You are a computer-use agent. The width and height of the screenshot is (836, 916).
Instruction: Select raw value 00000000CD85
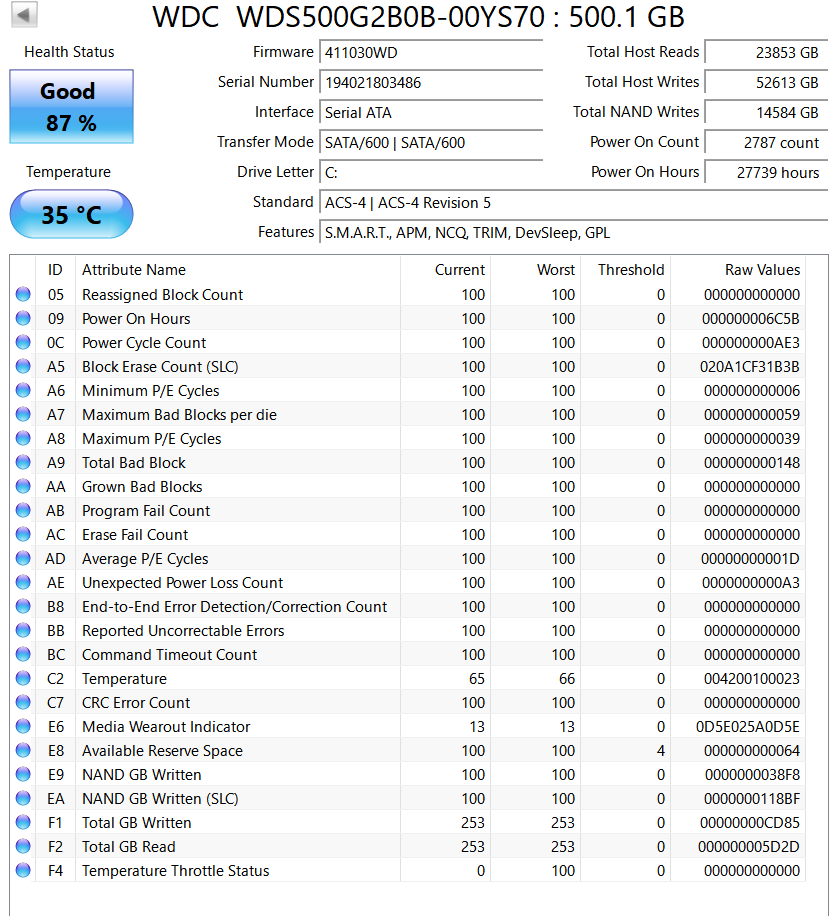(x=750, y=823)
